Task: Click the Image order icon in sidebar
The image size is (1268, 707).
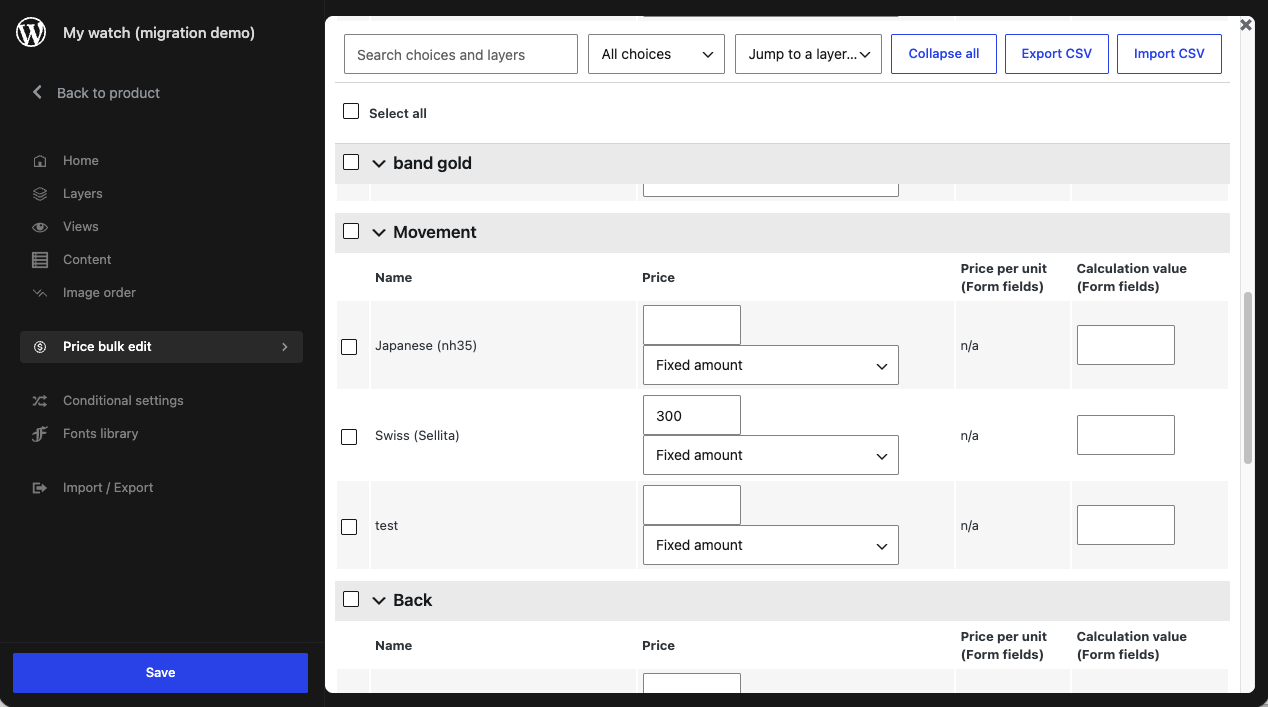Action: point(40,293)
